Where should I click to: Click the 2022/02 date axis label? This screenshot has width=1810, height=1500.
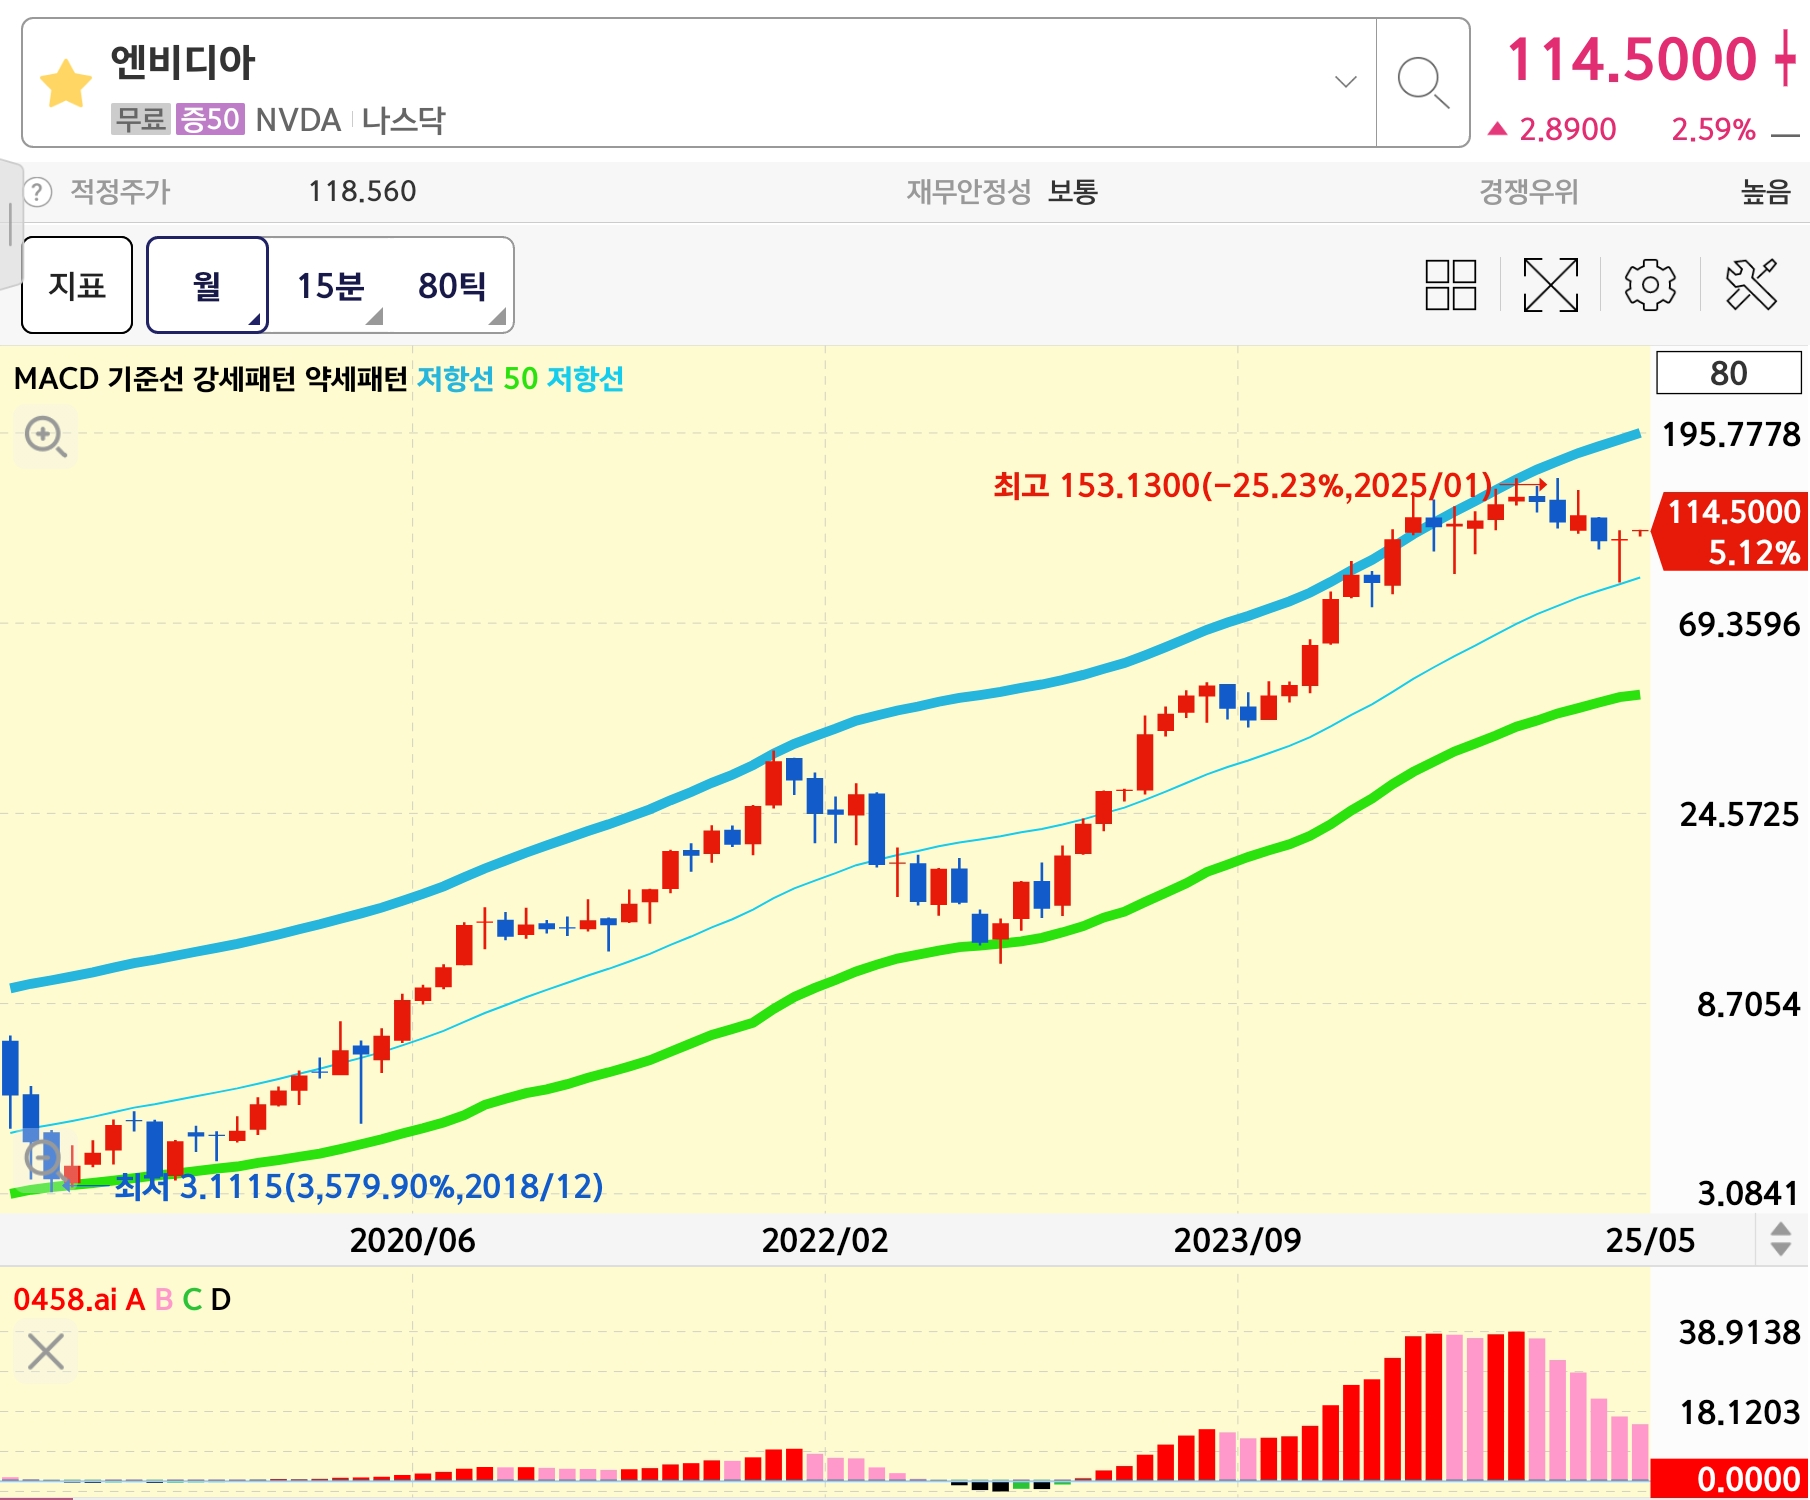pos(825,1240)
